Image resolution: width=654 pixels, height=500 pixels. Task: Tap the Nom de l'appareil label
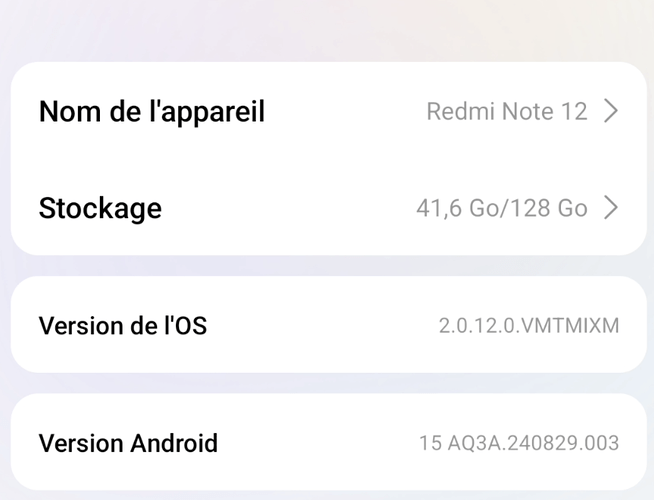click(x=151, y=111)
